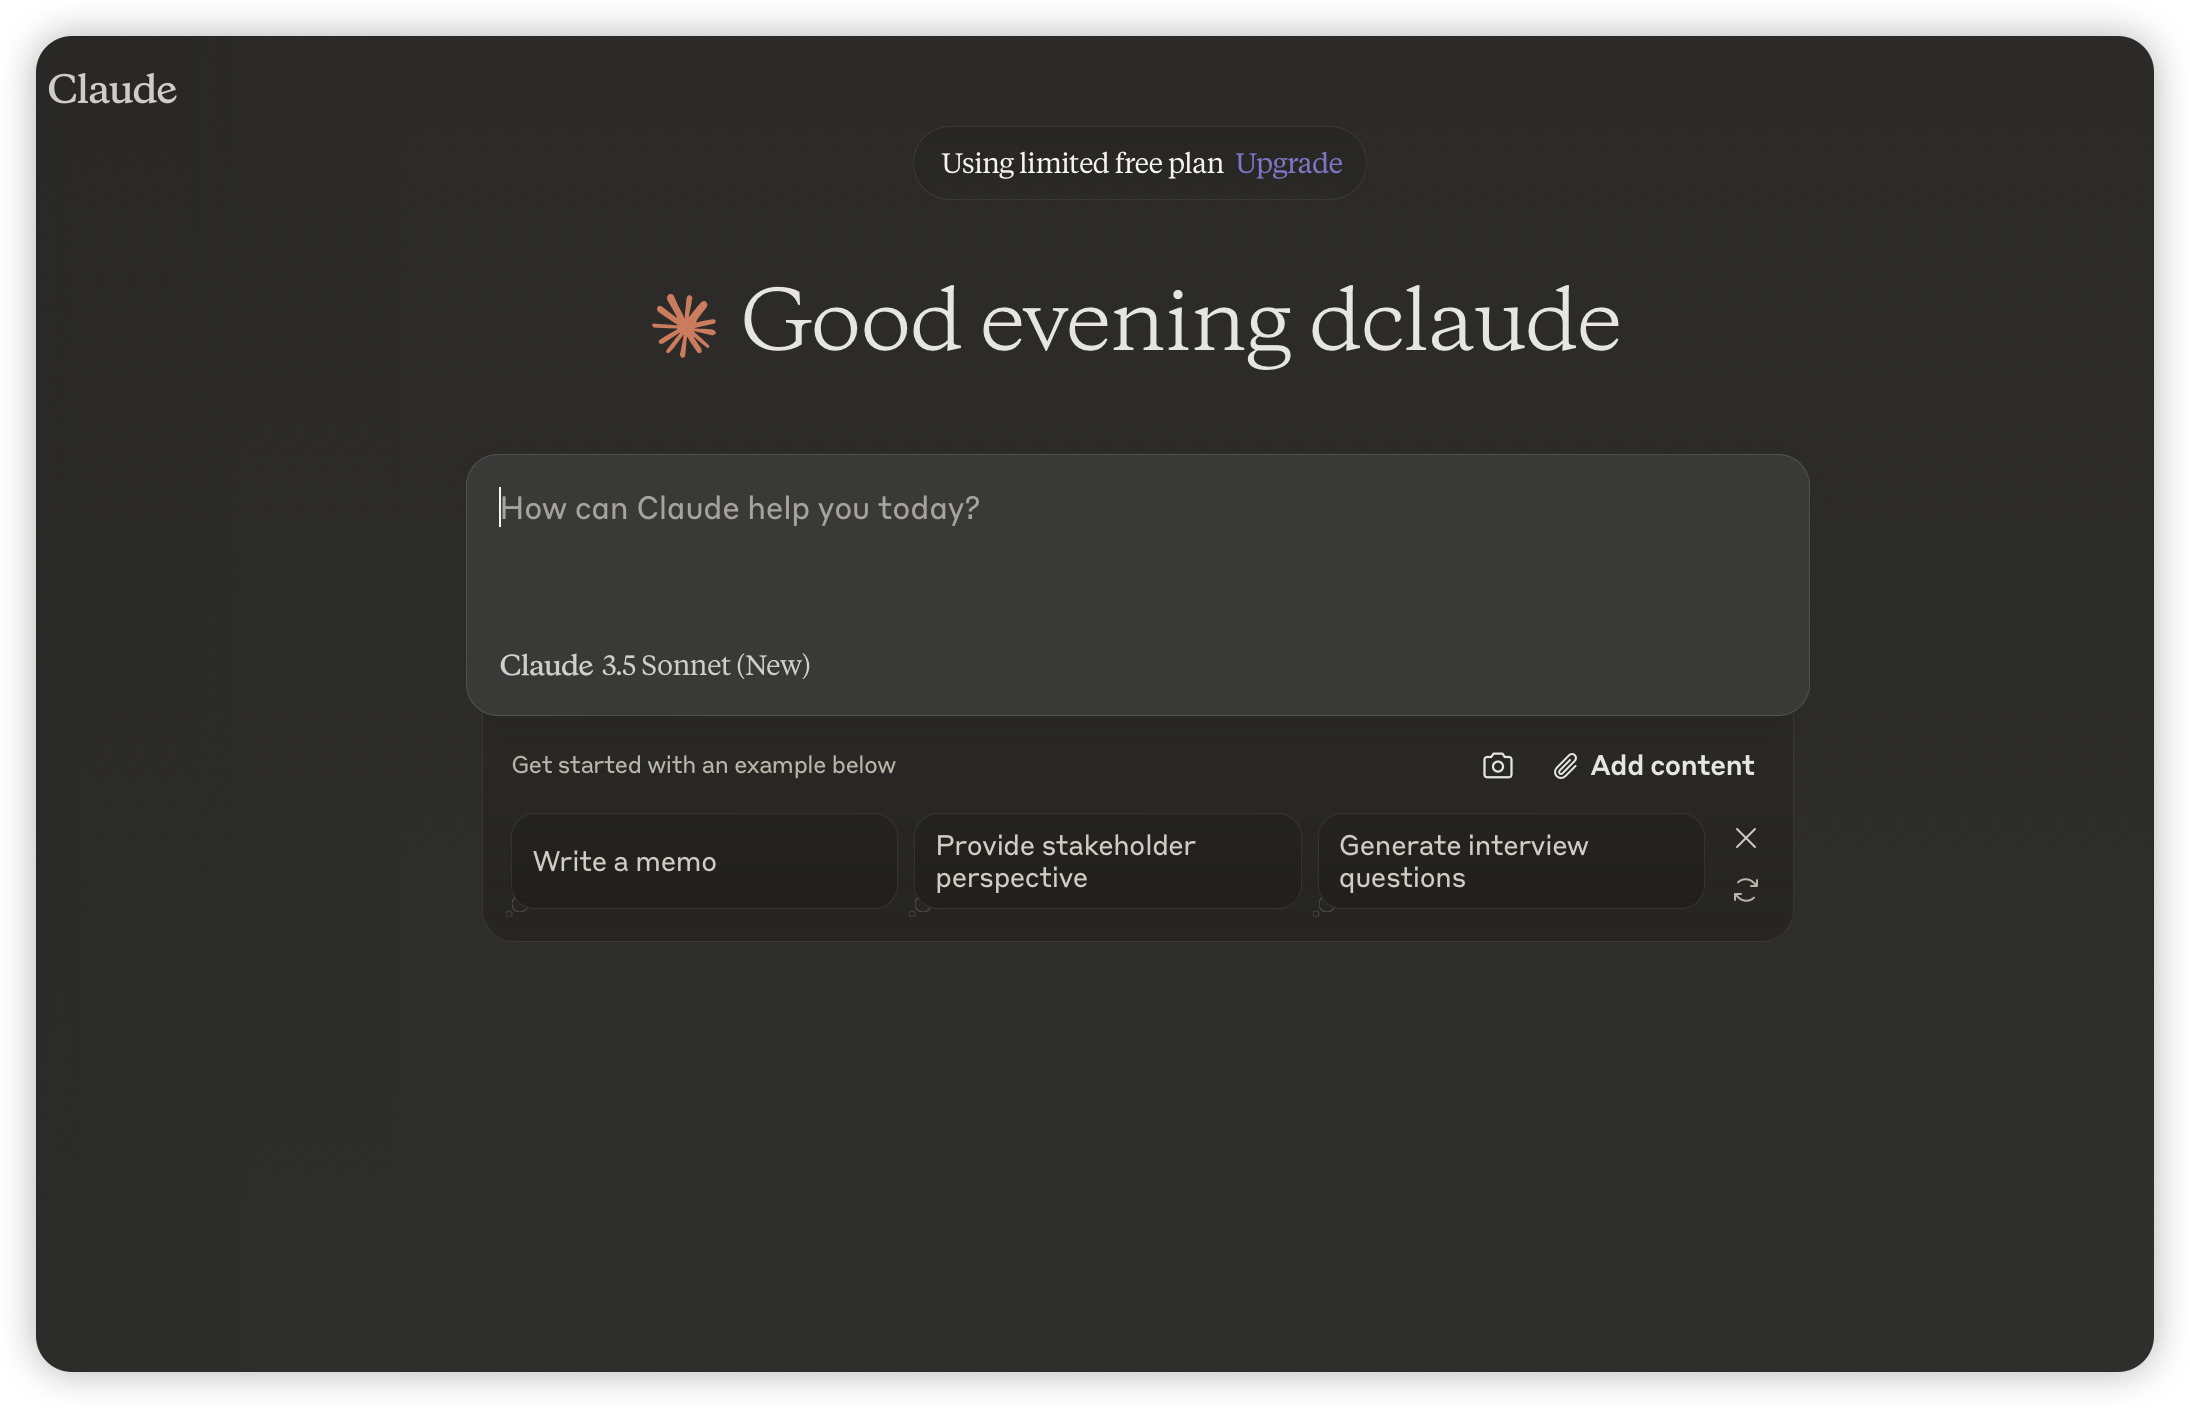Click the Claude logo in top-left
The height and width of the screenshot is (1408, 2190).
coord(112,89)
